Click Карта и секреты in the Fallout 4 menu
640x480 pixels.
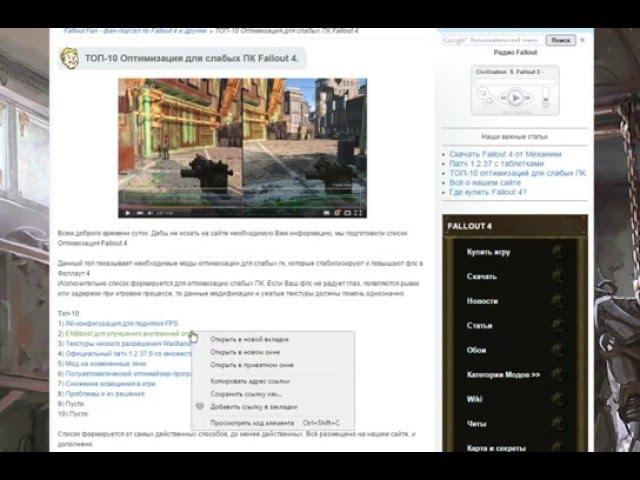coord(496,448)
